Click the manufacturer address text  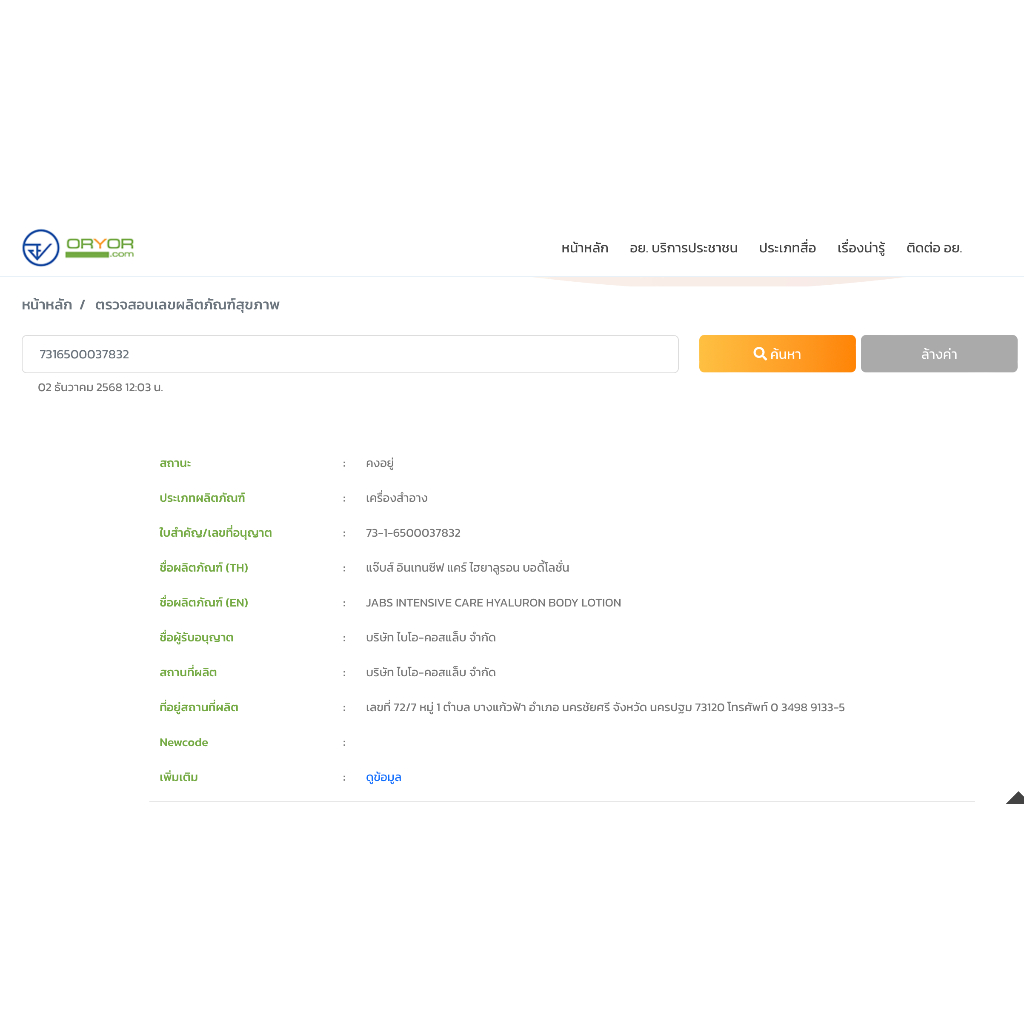[x=605, y=708]
